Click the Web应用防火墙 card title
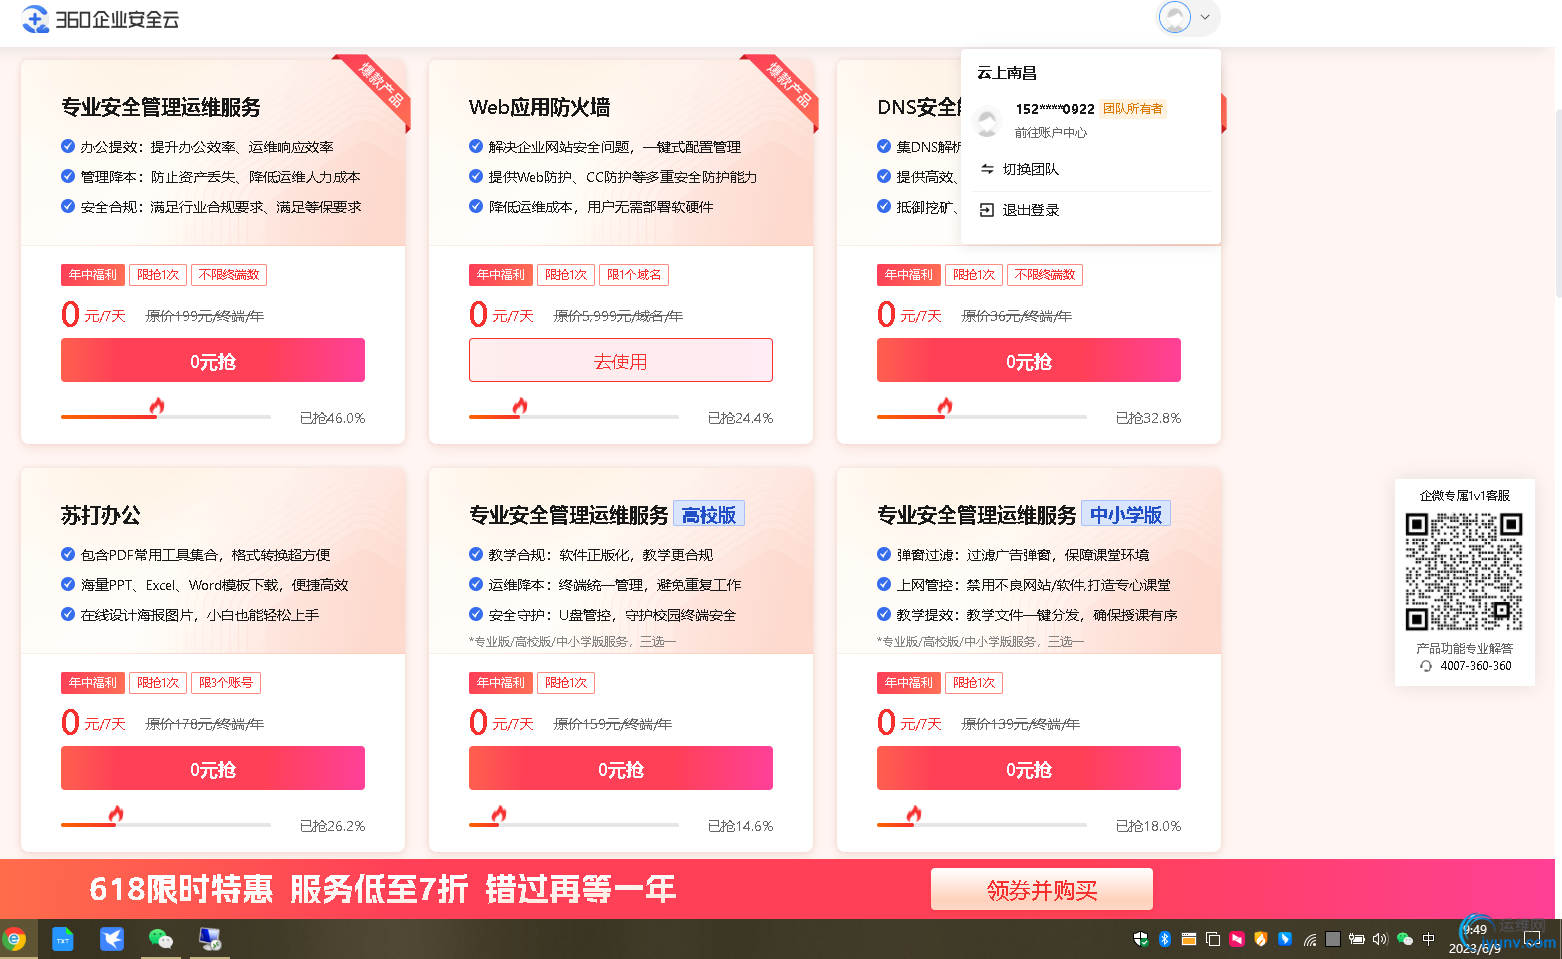1562x959 pixels. 539,107
